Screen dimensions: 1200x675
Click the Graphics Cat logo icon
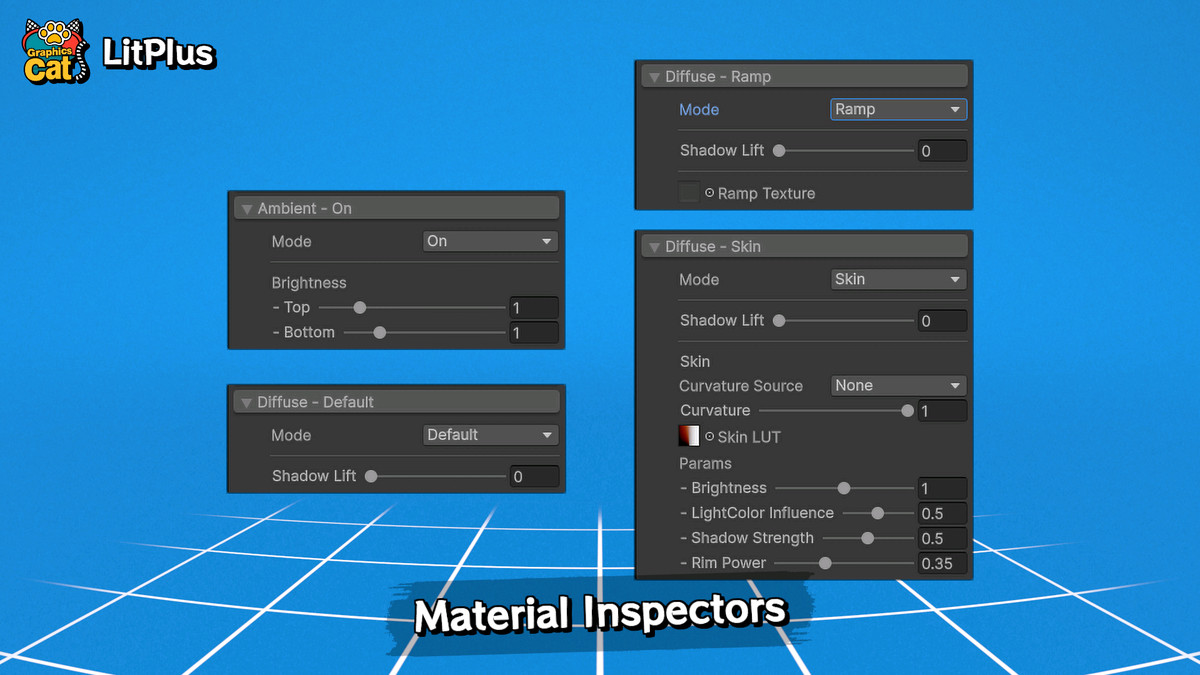[x=54, y=48]
